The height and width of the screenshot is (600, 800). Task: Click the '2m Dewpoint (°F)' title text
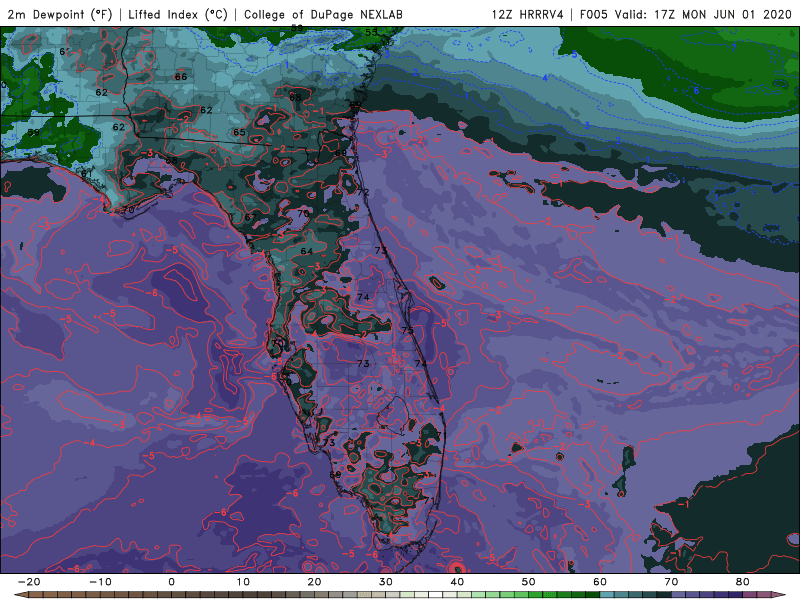point(60,14)
